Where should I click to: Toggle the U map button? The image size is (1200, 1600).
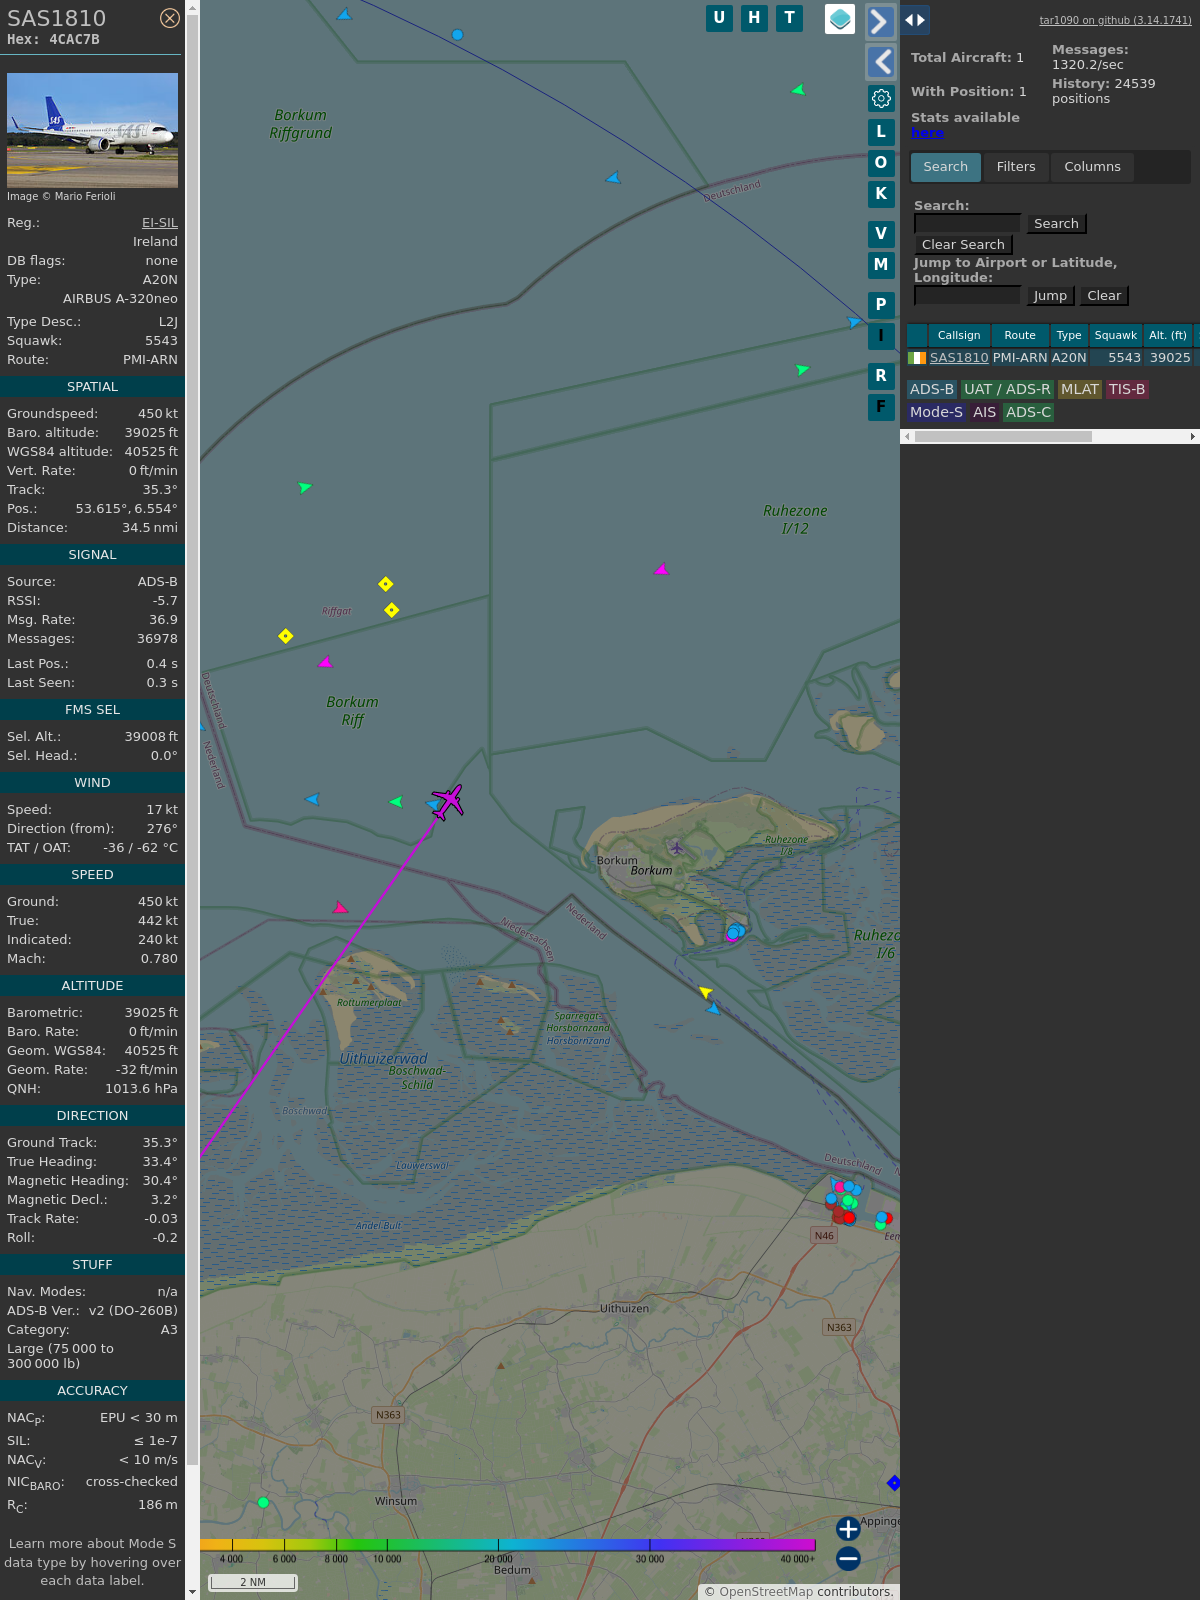[x=719, y=18]
